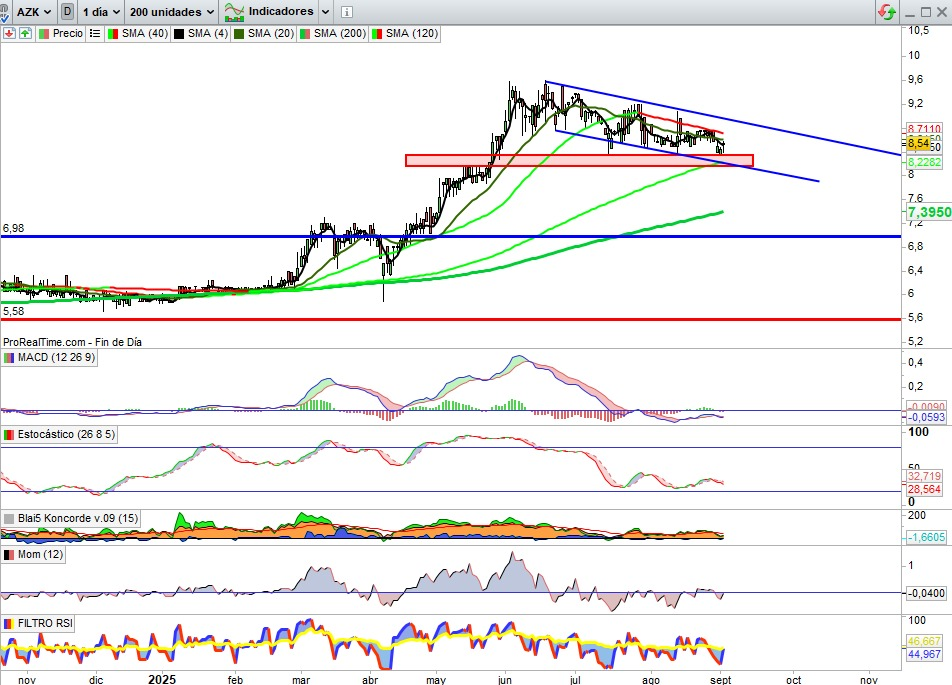Open SMA (200) indicator settings

[333, 33]
